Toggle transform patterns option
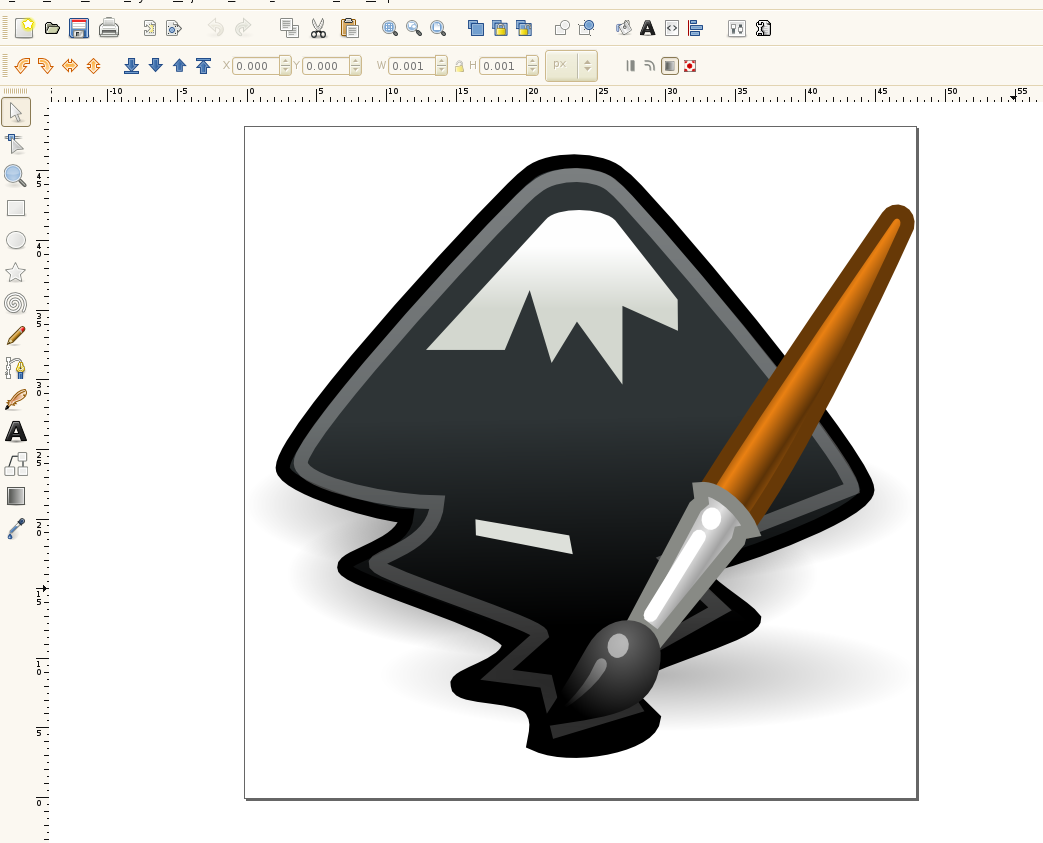 pyautogui.click(x=690, y=65)
